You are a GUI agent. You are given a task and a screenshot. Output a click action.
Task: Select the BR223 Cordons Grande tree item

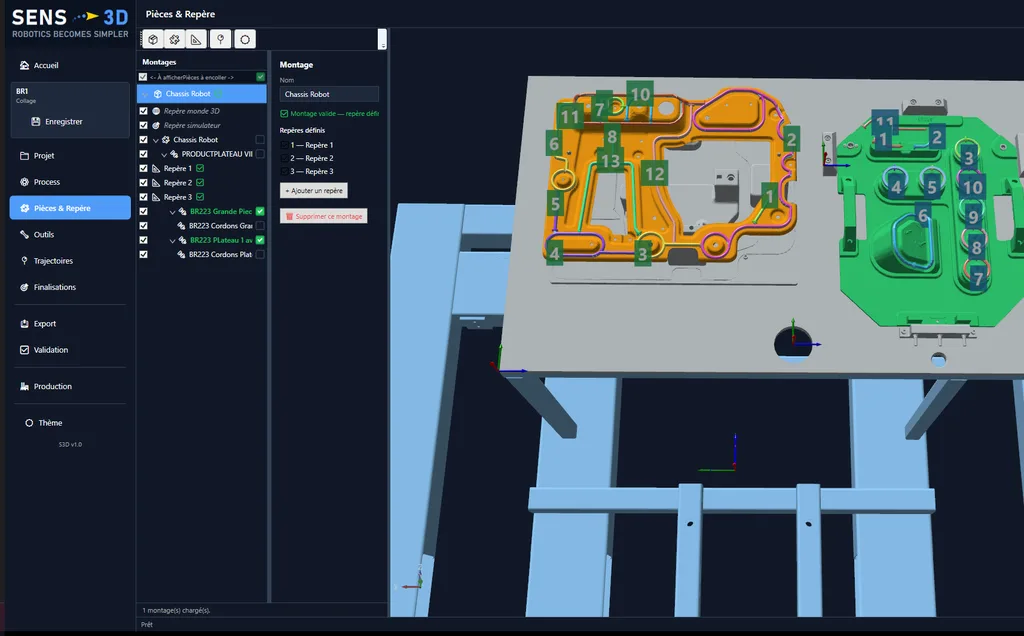point(220,226)
